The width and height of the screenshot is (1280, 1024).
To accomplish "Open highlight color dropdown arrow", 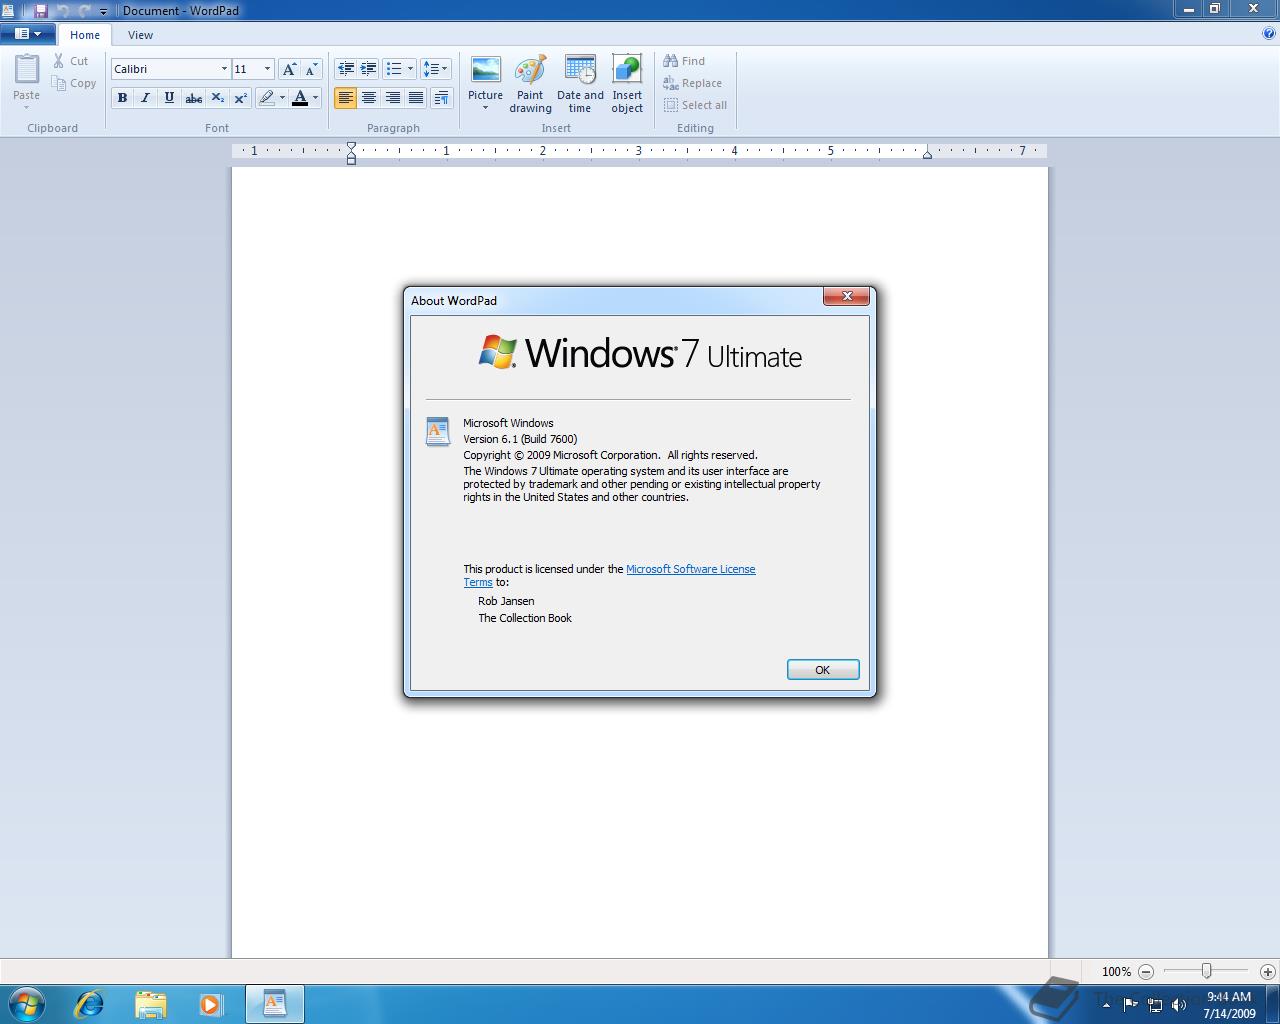I will pyautogui.click(x=282, y=97).
